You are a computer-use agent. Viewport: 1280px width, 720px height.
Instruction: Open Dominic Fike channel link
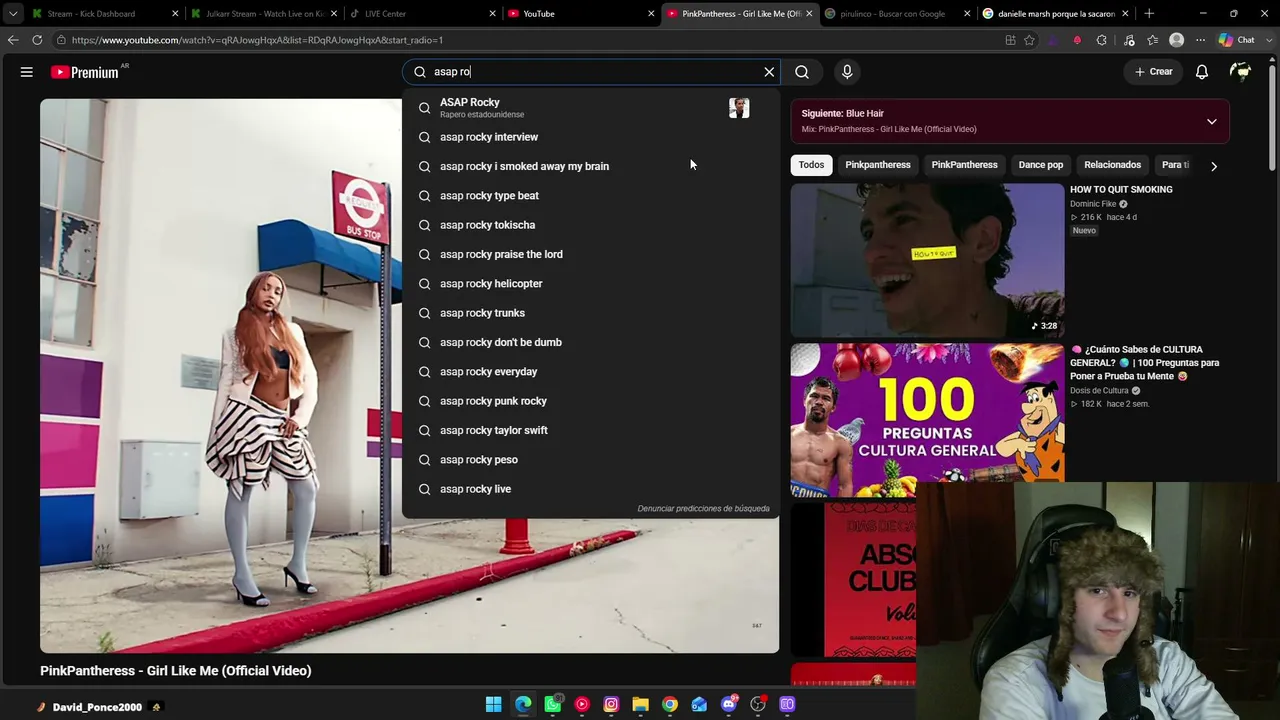coord(1093,204)
